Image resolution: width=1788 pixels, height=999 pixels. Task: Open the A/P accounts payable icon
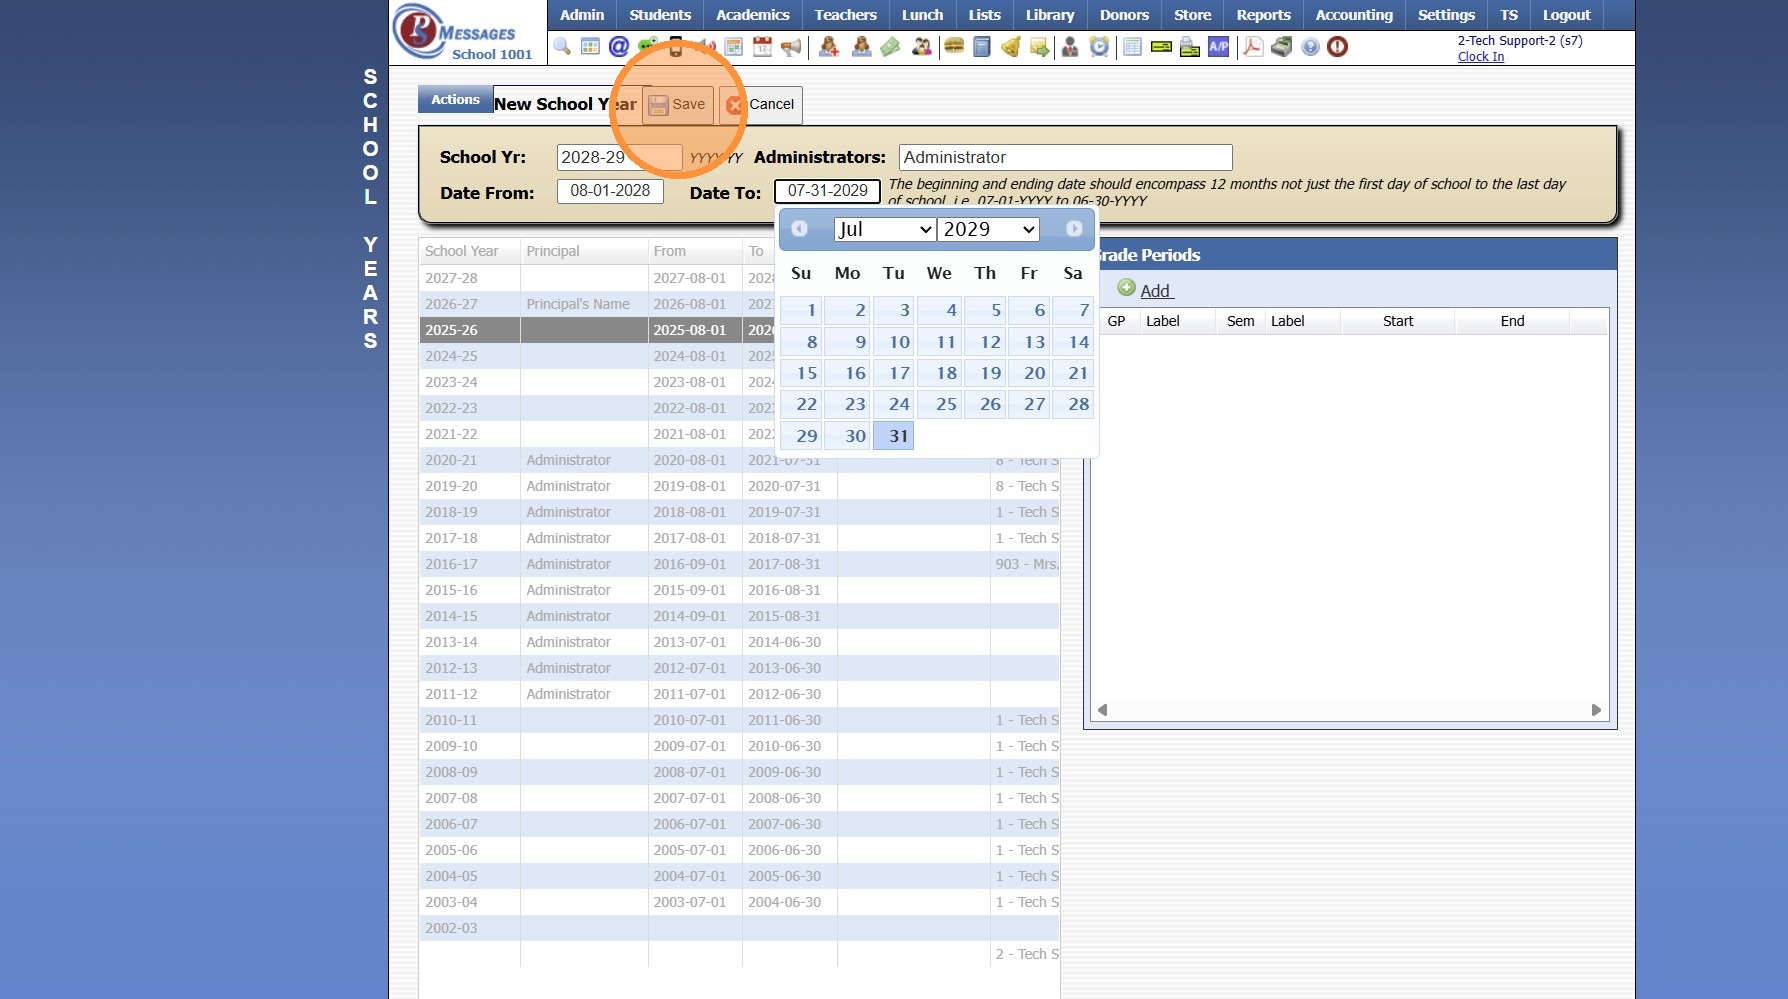(x=1218, y=47)
